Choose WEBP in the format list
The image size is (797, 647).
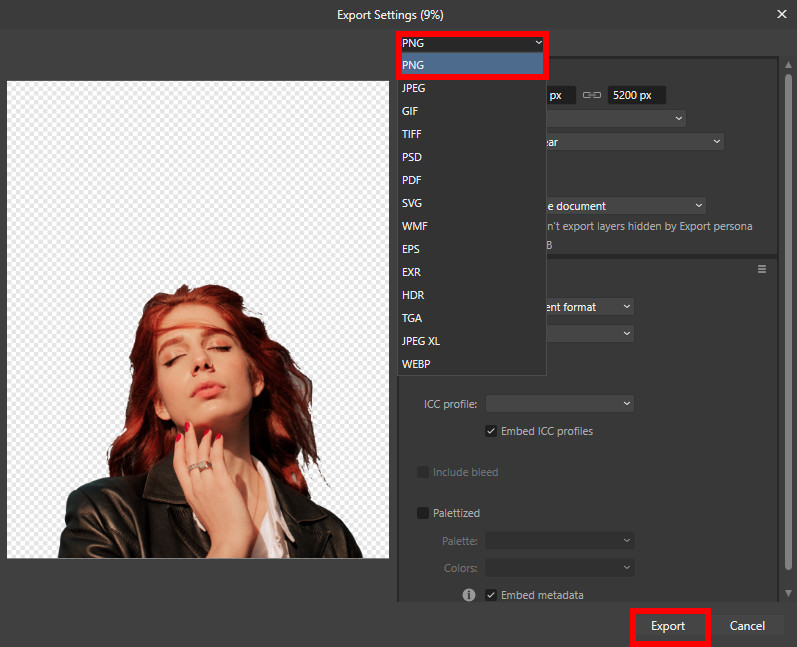pyautogui.click(x=416, y=364)
